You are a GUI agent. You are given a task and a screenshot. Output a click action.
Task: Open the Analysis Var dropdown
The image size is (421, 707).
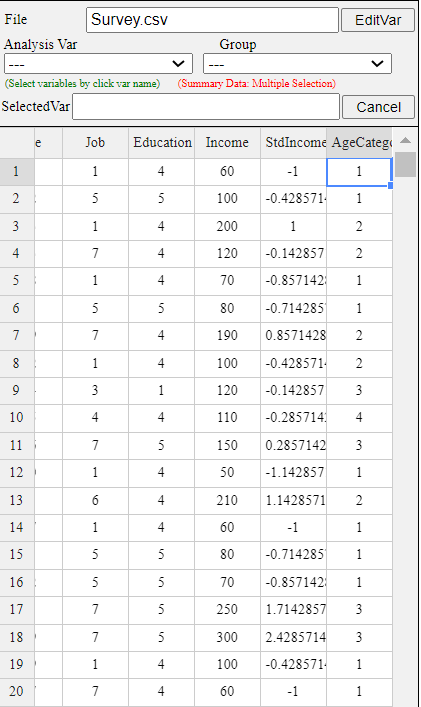click(x=98, y=64)
